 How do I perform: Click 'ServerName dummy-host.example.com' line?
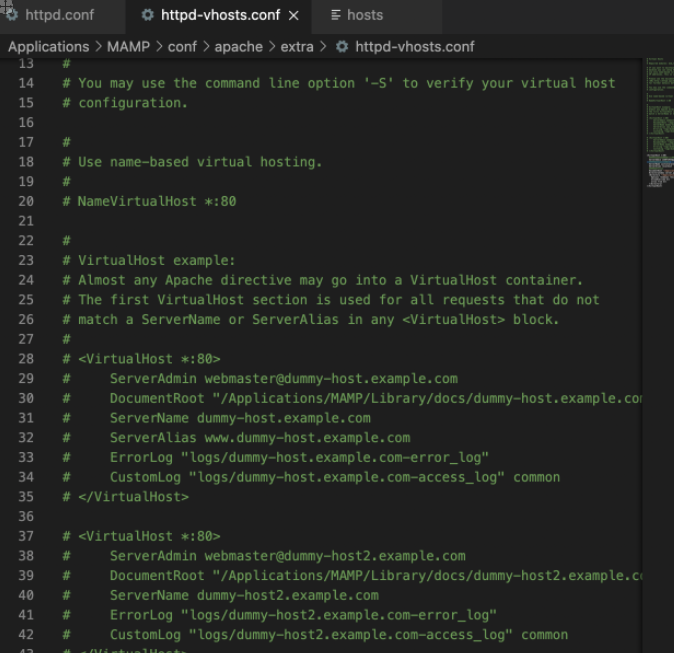(217, 418)
